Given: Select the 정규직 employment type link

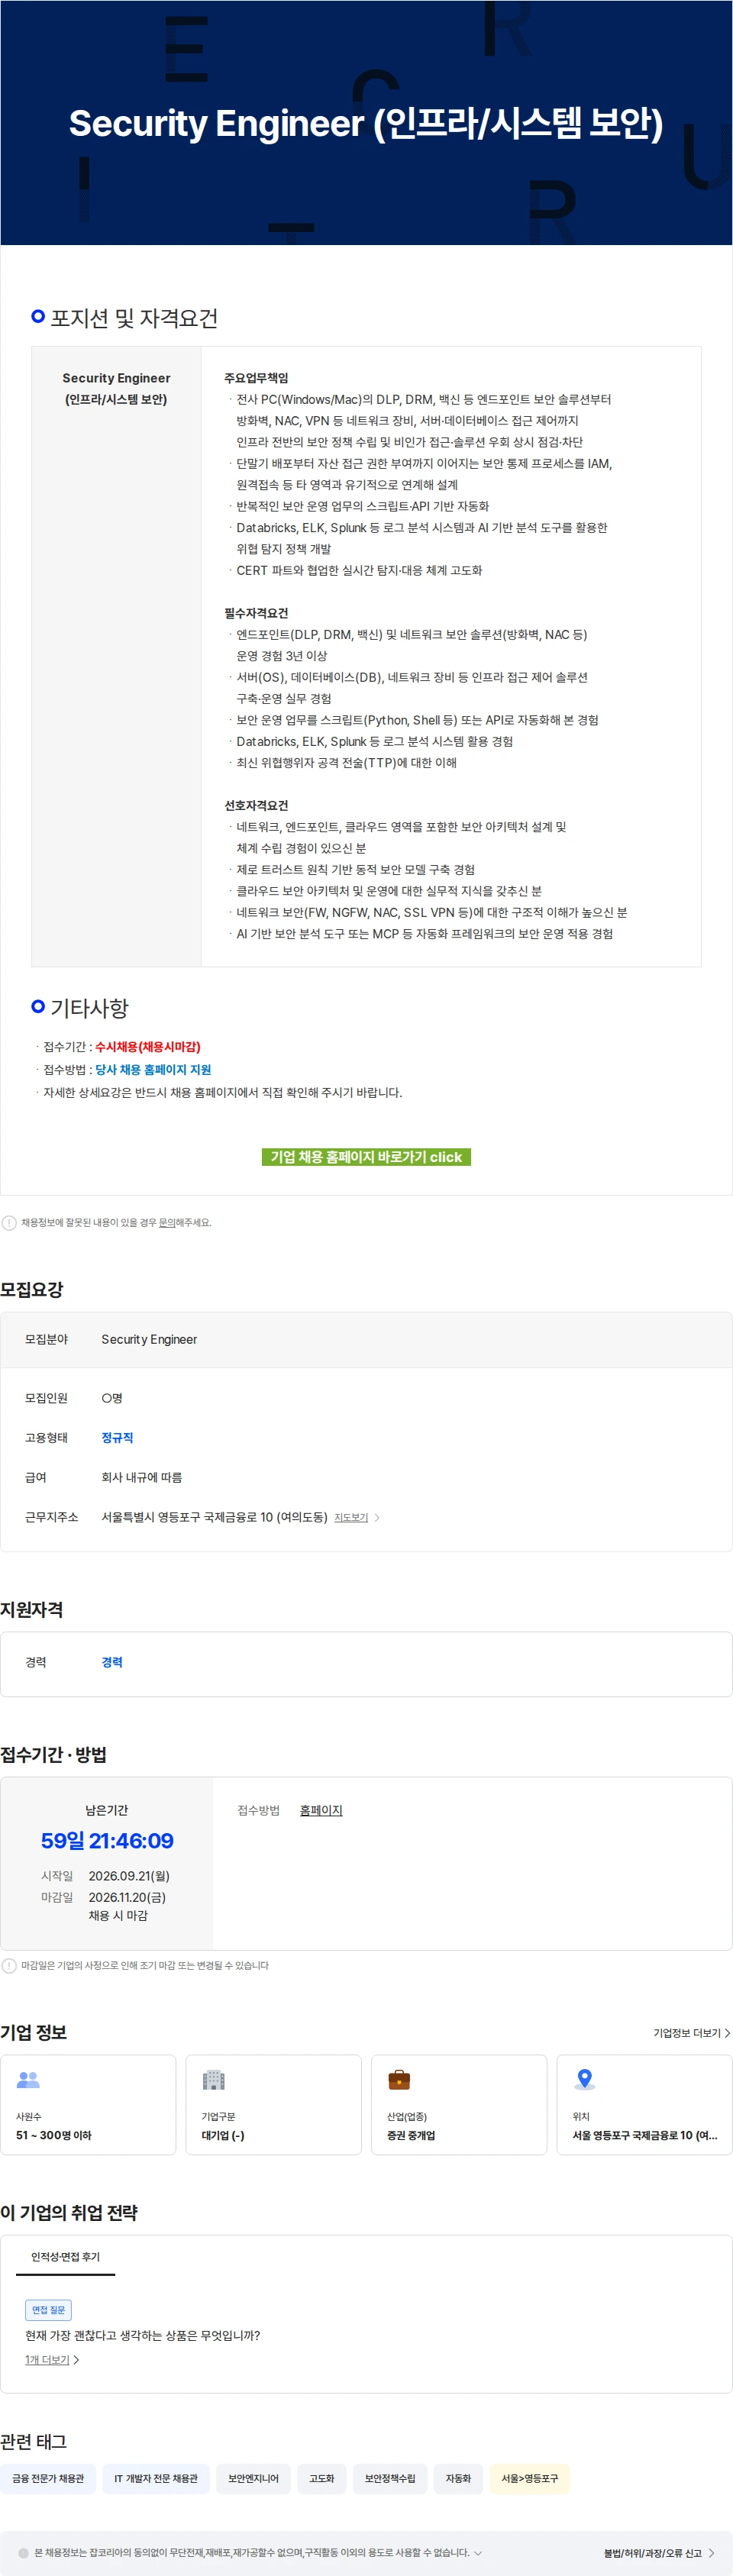Looking at the screenshot, I should pos(117,1437).
